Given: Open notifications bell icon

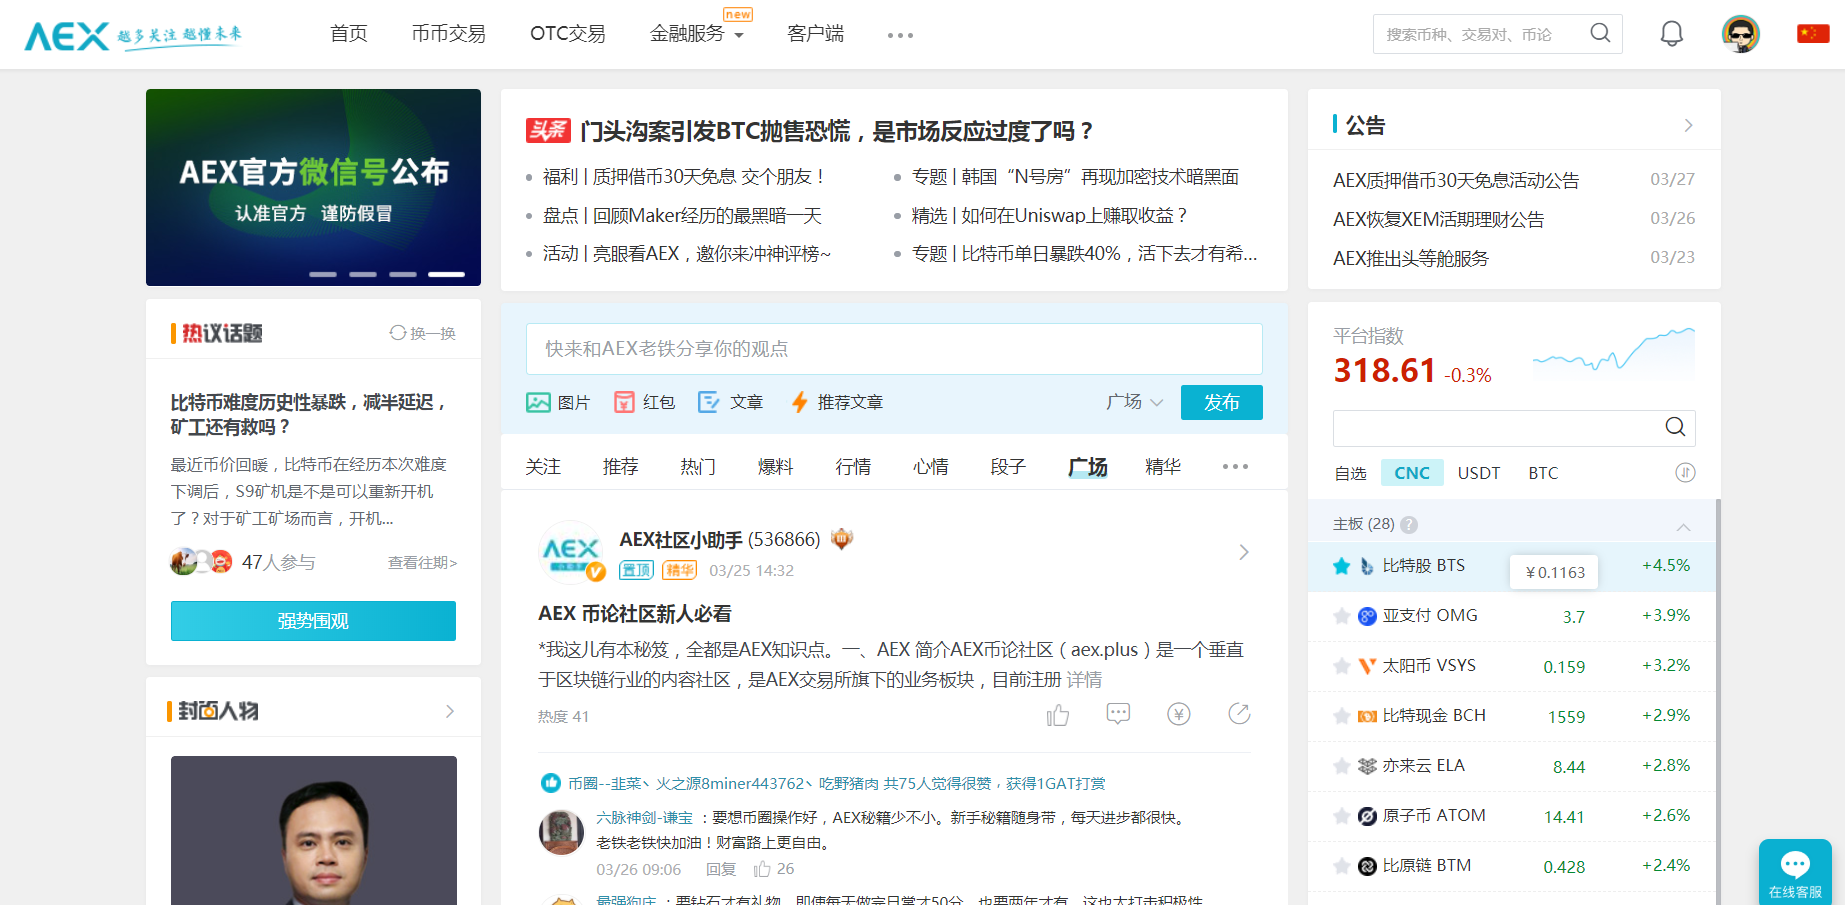Looking at the screenshot, I should click(1672, 34).
